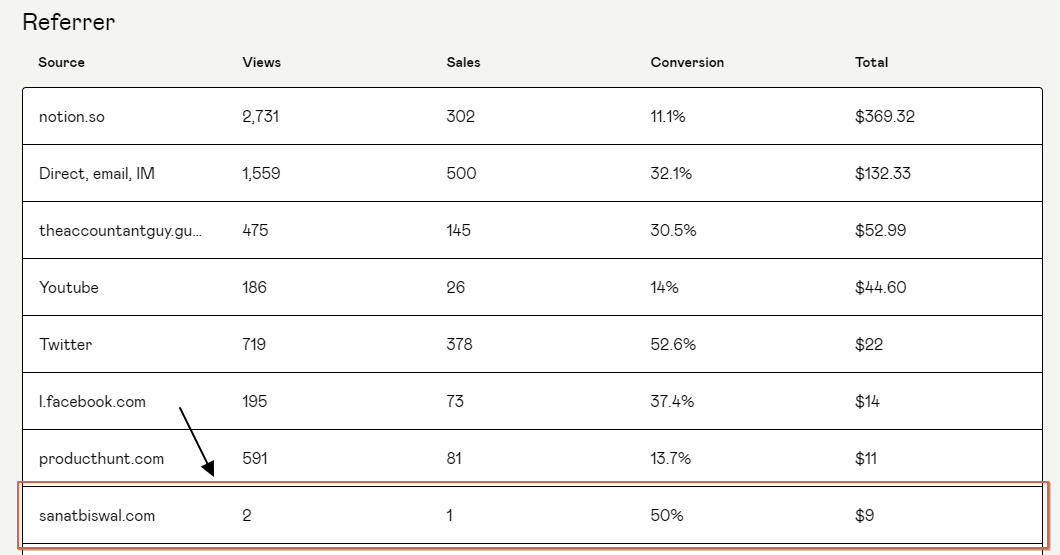Click Twitter's 52.6% conversion value
Image resolution: width=1060 pixels, height=555 pixels.
[673, 344]
